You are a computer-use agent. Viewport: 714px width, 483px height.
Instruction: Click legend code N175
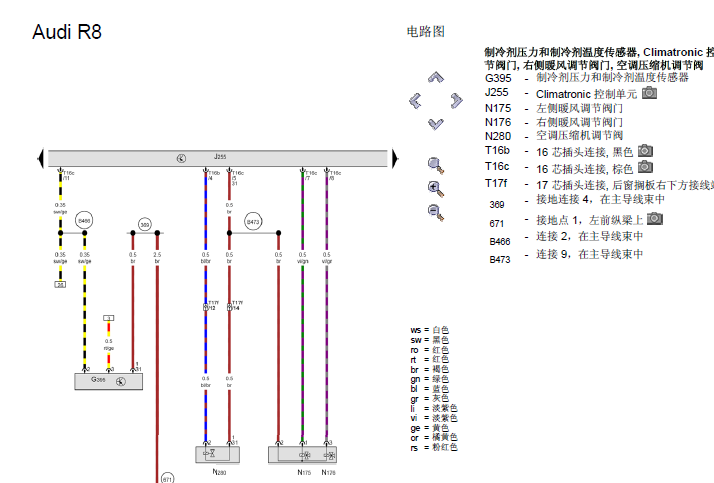pyautogui.click(x=498, y=108)
